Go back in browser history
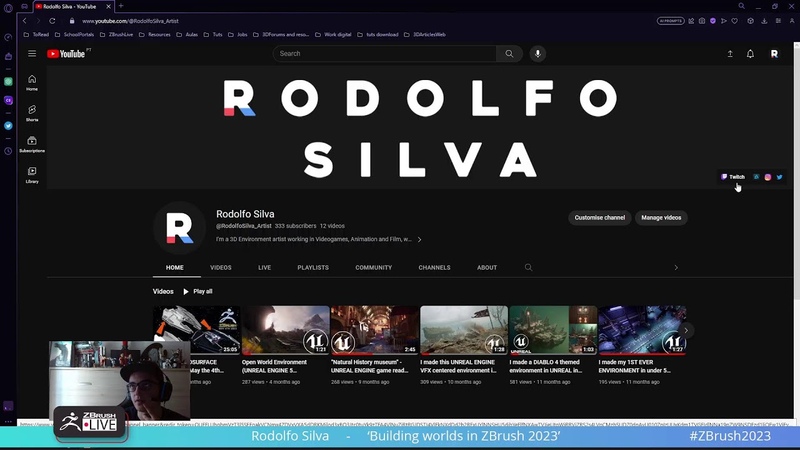Viewport: 800px width, 450px height. 24,21
